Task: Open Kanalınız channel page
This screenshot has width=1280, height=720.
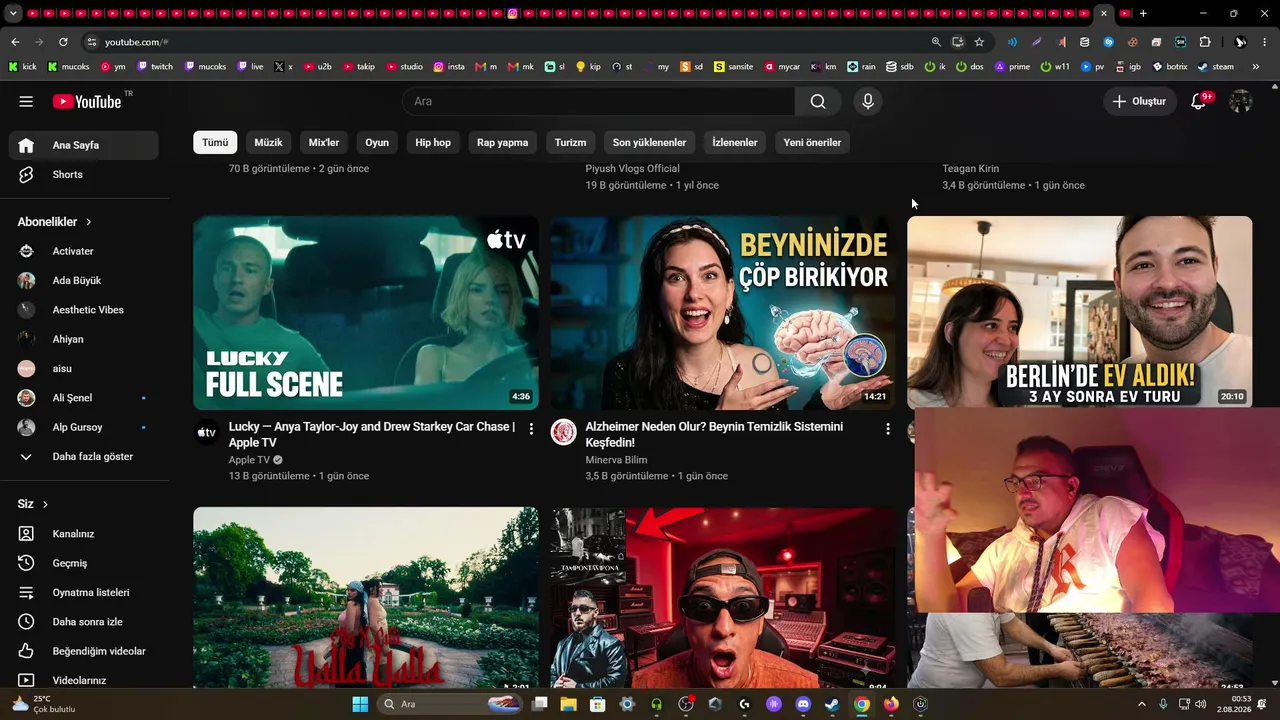Action: [84, 534]
